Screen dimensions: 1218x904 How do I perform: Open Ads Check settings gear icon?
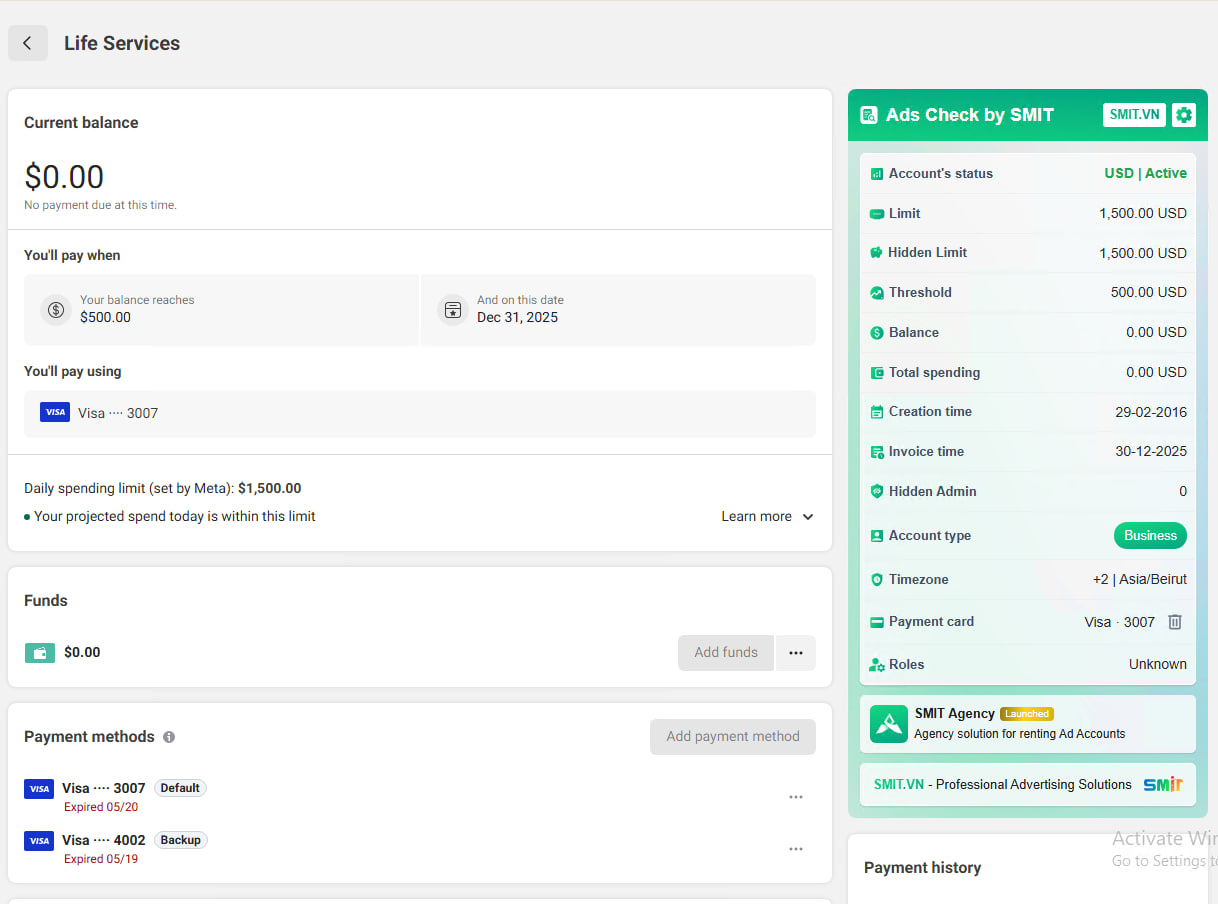click(1184, 115)
